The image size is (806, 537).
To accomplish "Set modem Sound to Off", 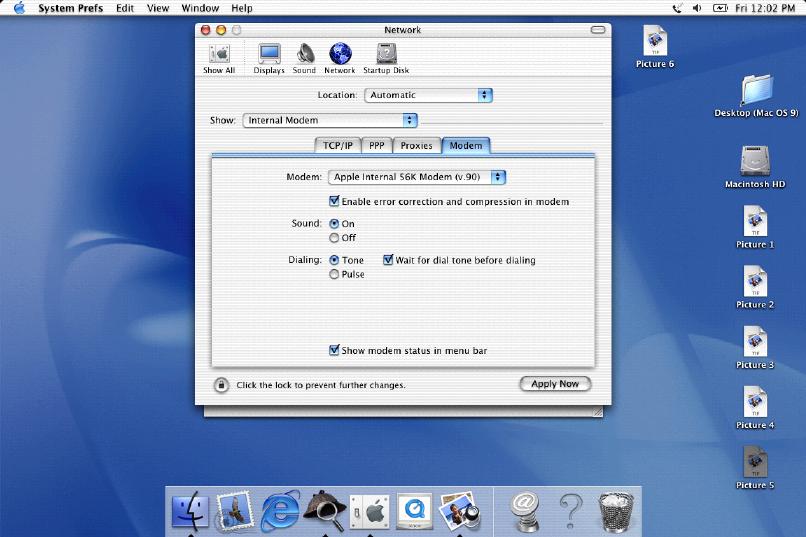I will tap(334, 237).
